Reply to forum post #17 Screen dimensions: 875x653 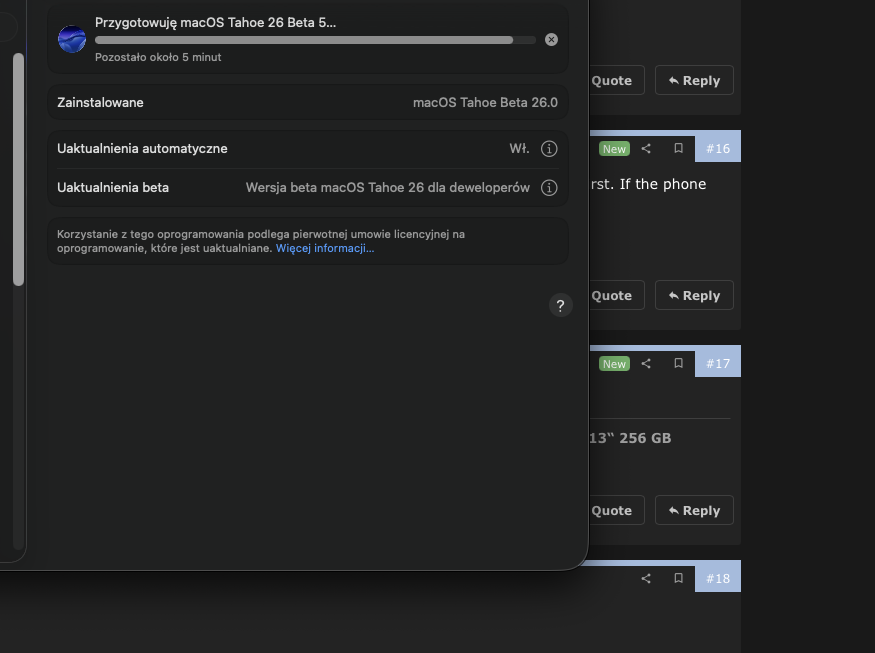click(694, 510)
